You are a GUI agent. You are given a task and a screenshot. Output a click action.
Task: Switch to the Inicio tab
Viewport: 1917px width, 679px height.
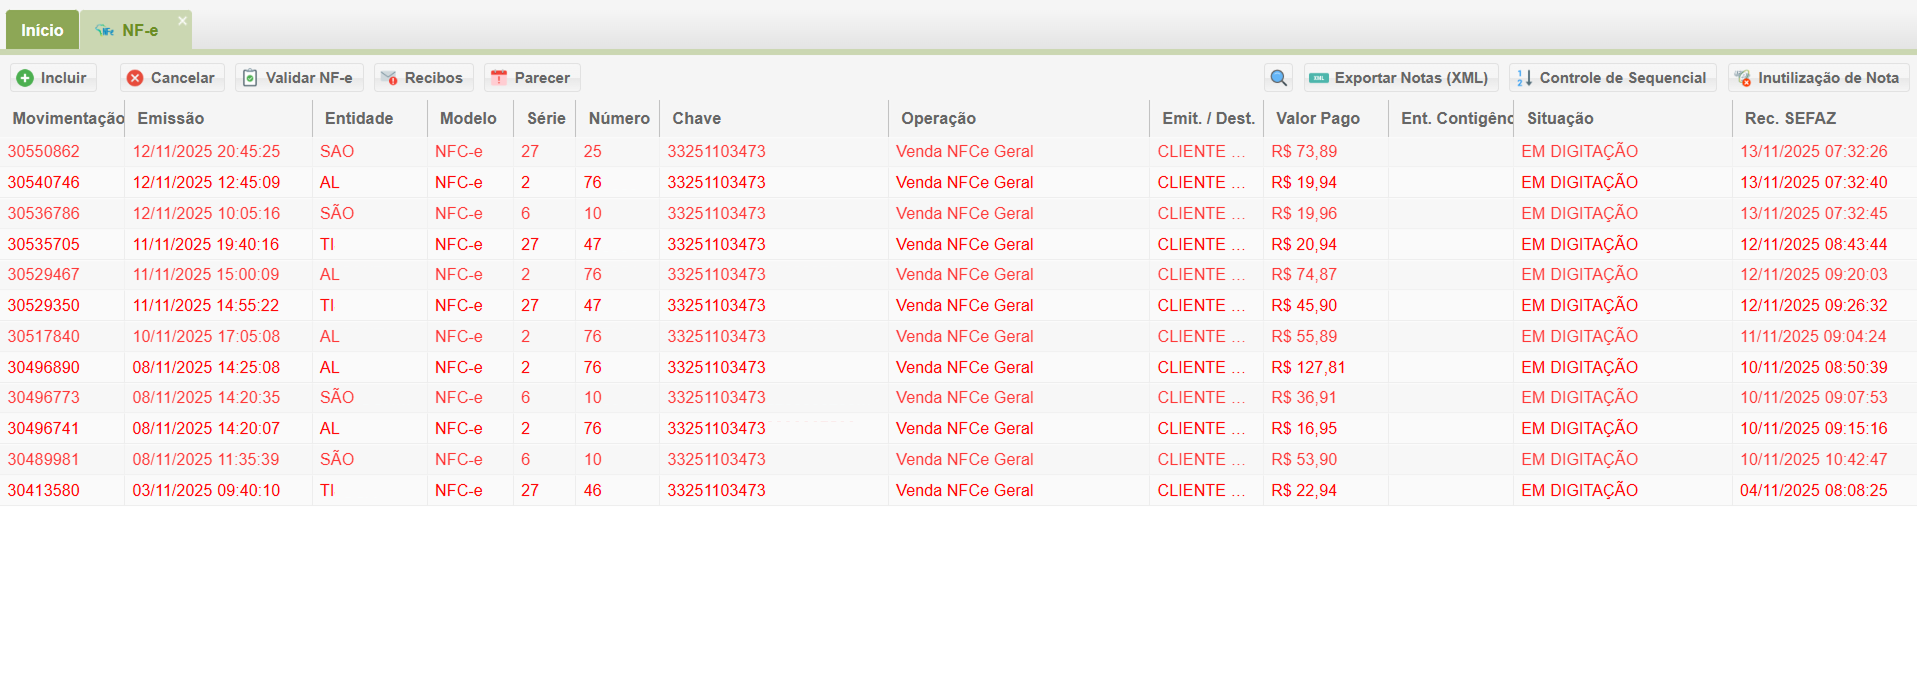tap(42, 30)
